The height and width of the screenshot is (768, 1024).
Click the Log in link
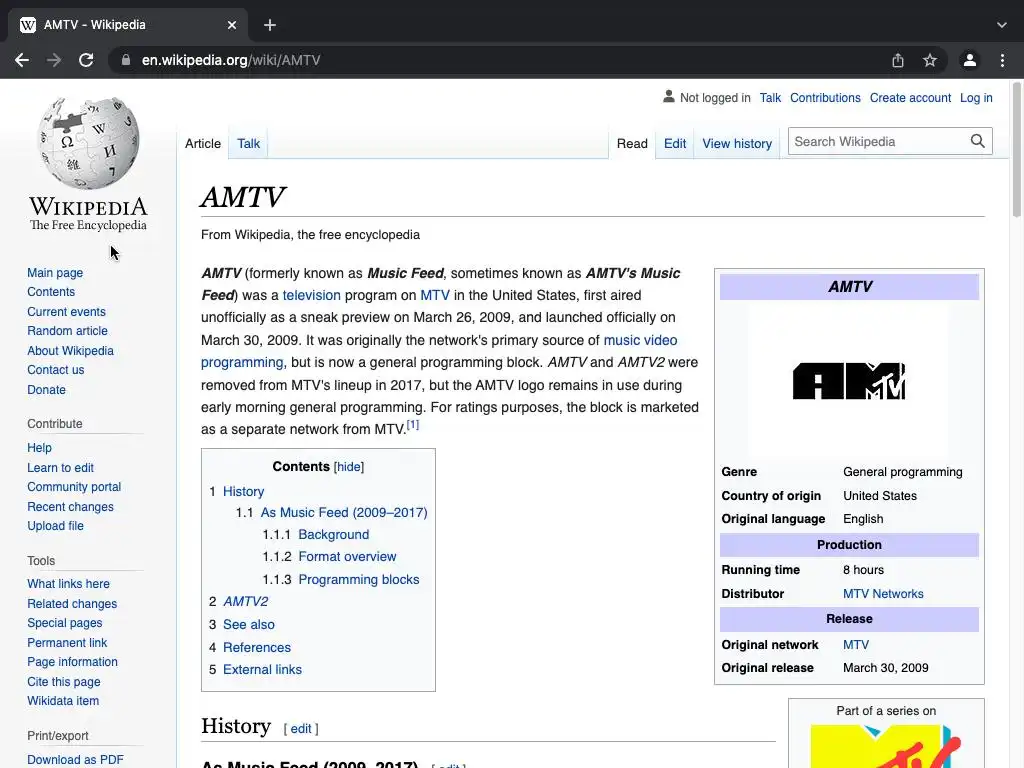point(976,98)
